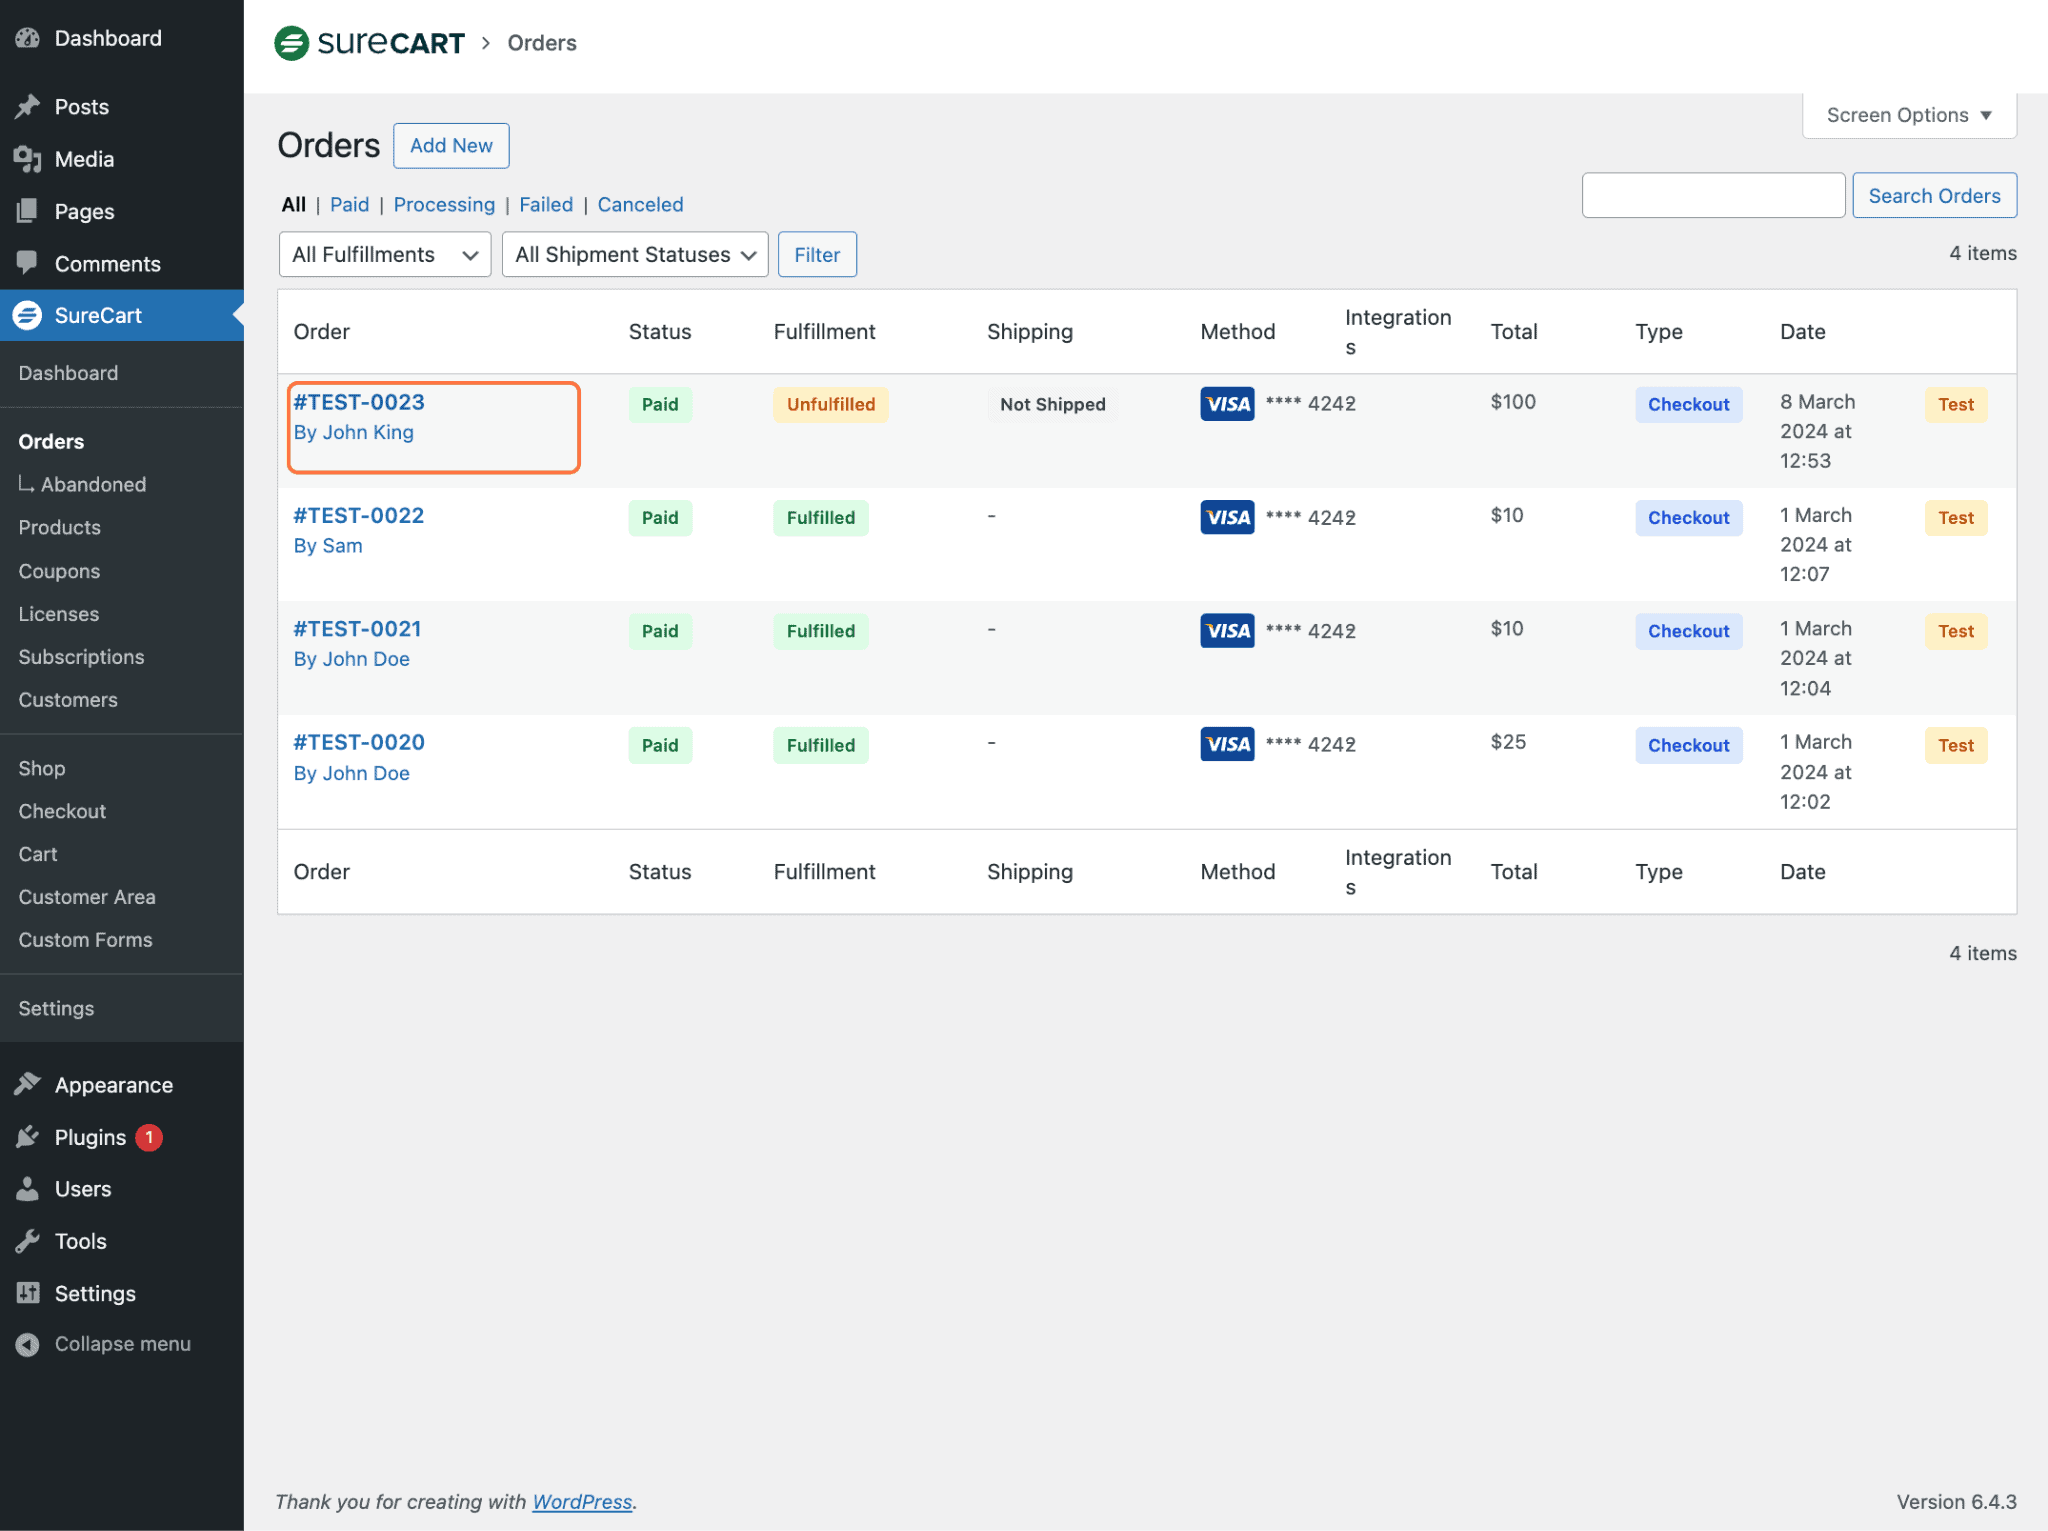Collapse the admin menu via arrow icon
The image size is (2048, 1531).
point(27,1343)
